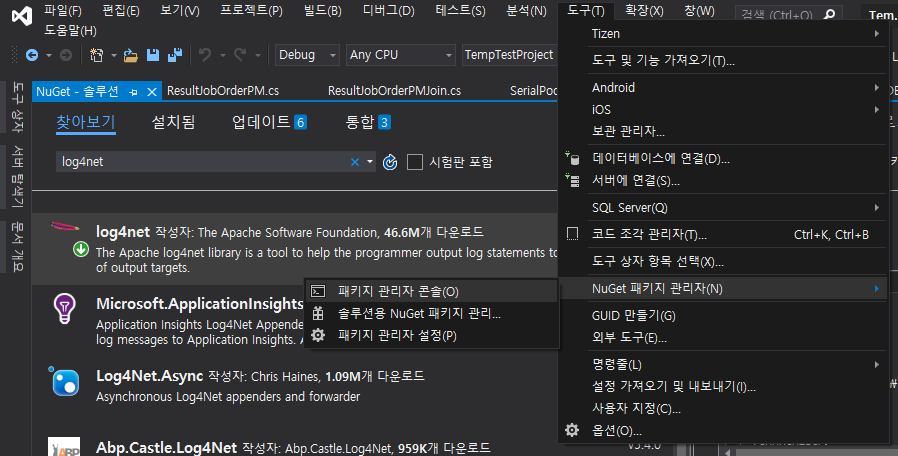Select the 통합 tab
898x456 pixels.
368,122
